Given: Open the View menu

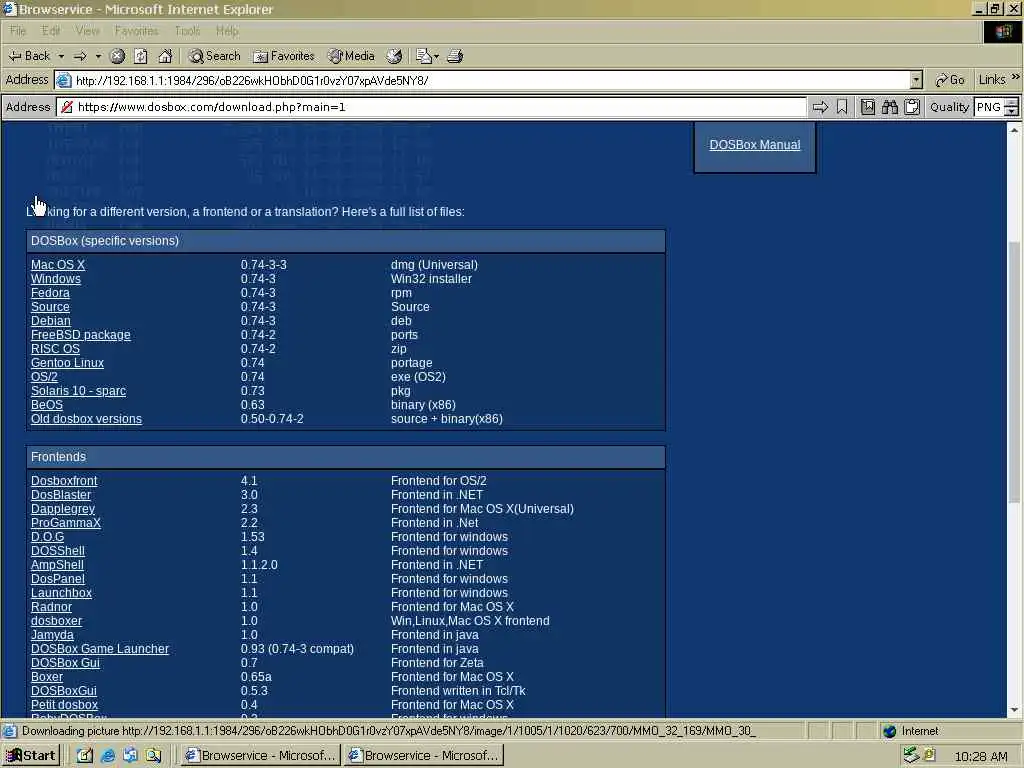Looking at the screenshot, I should coord(88,31).
